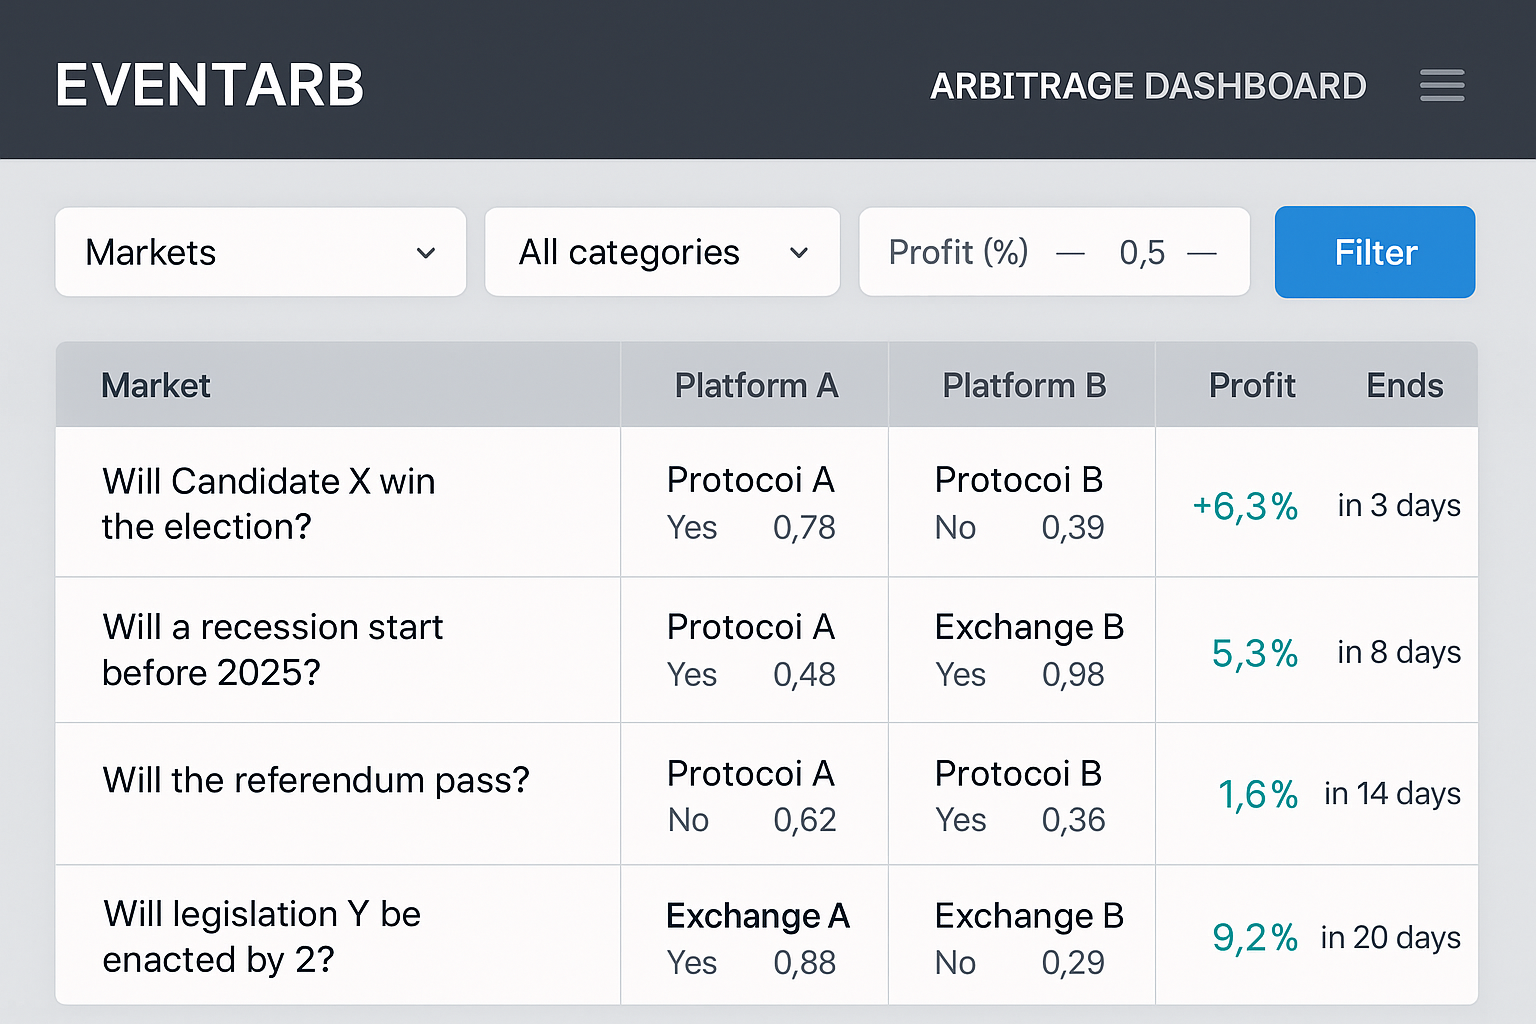The width and height of the screenshot is (1536, 1024).
Task: Click the 9,2% profit figure
Action: pos(1255,938)
